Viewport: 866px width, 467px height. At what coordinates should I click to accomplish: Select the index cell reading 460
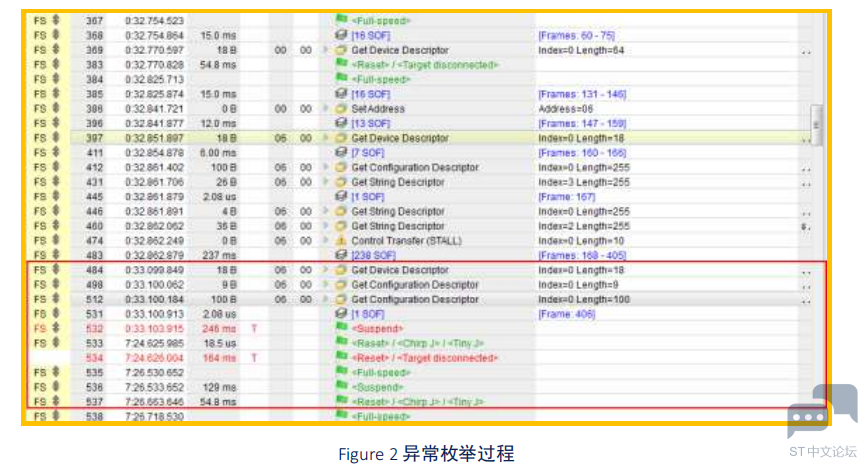pos(94,226)
